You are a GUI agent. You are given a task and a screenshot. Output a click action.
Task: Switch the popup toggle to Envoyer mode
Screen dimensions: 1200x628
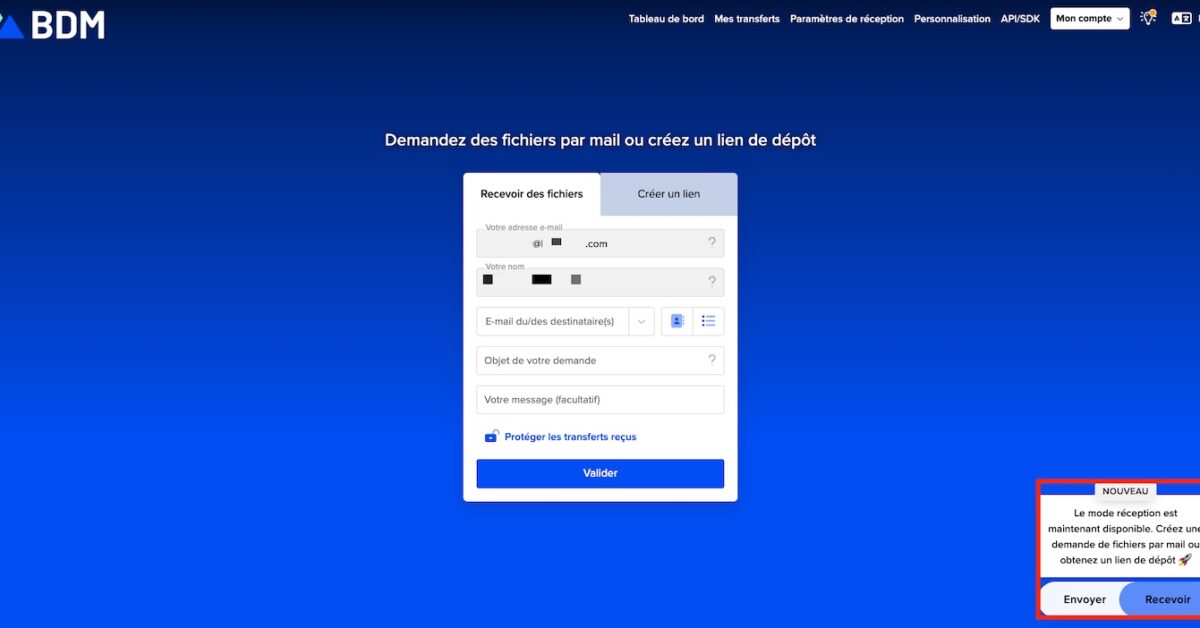pos(1085,599)
